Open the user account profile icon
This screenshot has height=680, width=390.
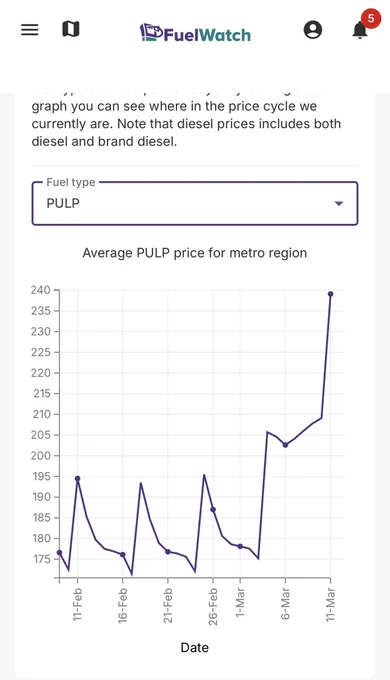click(313, 30)
